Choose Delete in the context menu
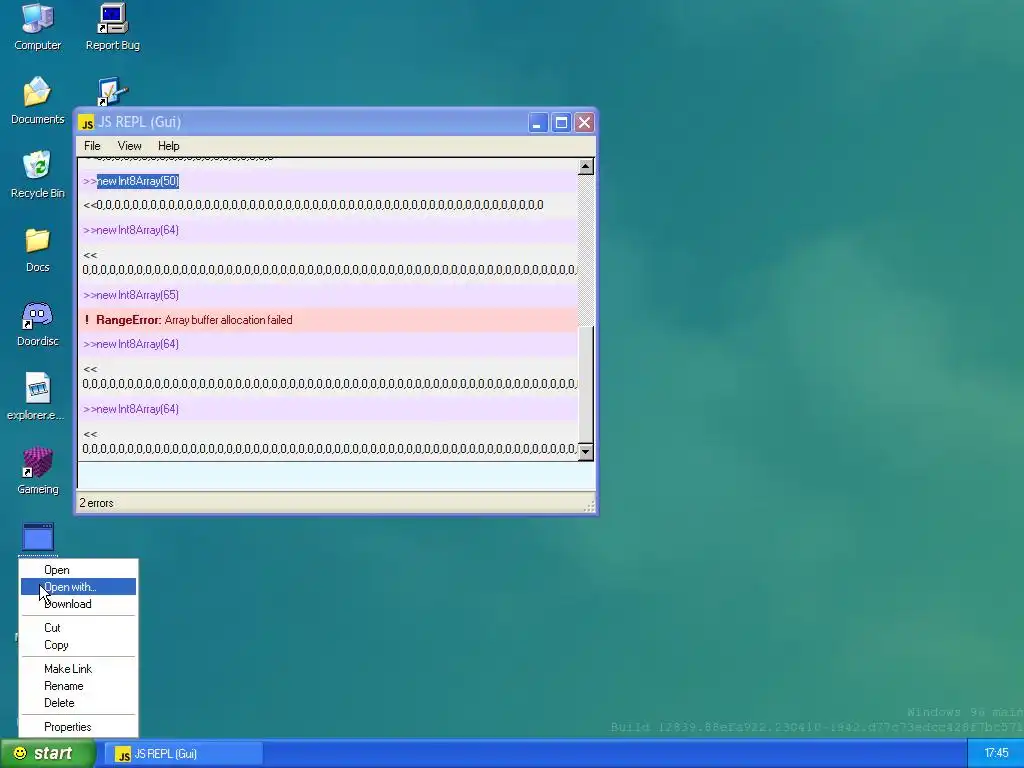 tap(78, 703)
